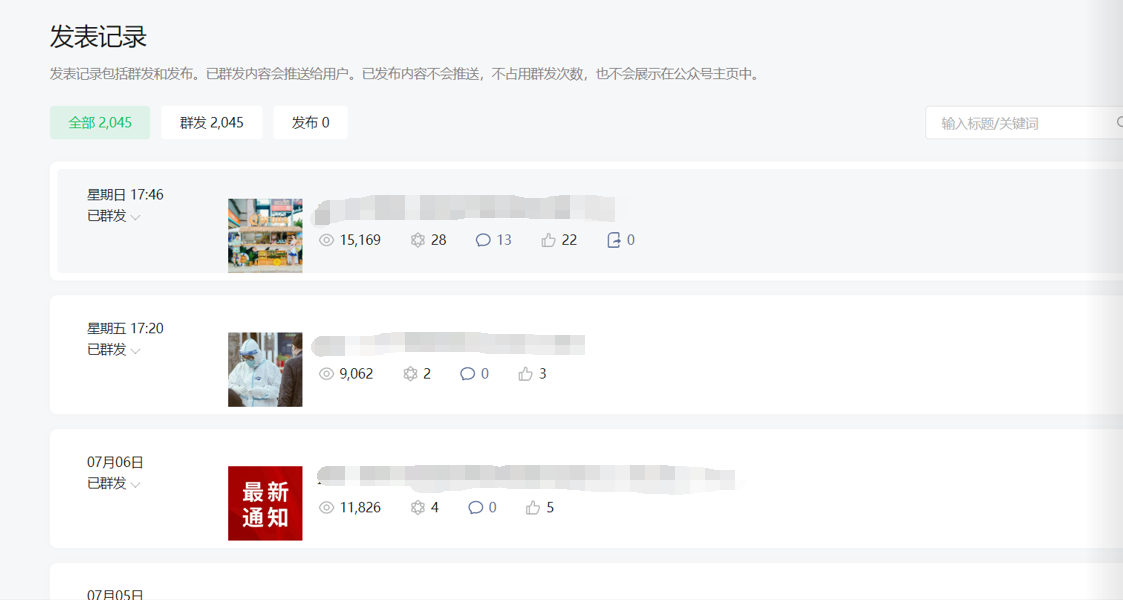The image size is (1123, 600).
Task: Click comment bubble icon on the 9,062-view article
Action: point(468,374)
